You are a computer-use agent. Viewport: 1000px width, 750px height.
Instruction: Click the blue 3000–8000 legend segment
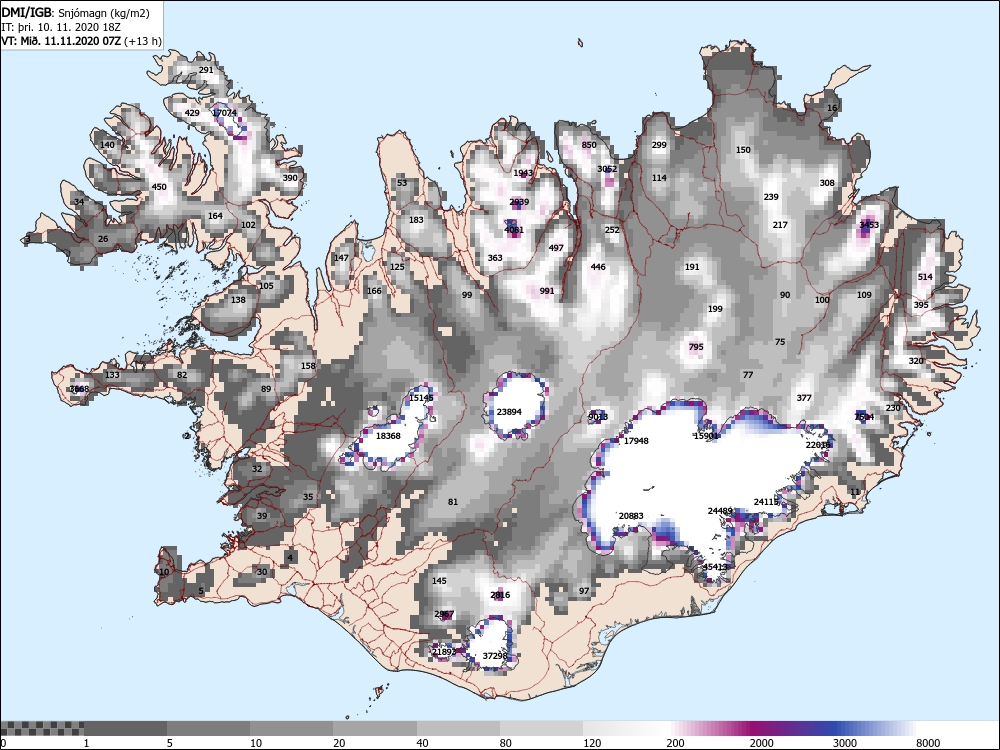874,728
